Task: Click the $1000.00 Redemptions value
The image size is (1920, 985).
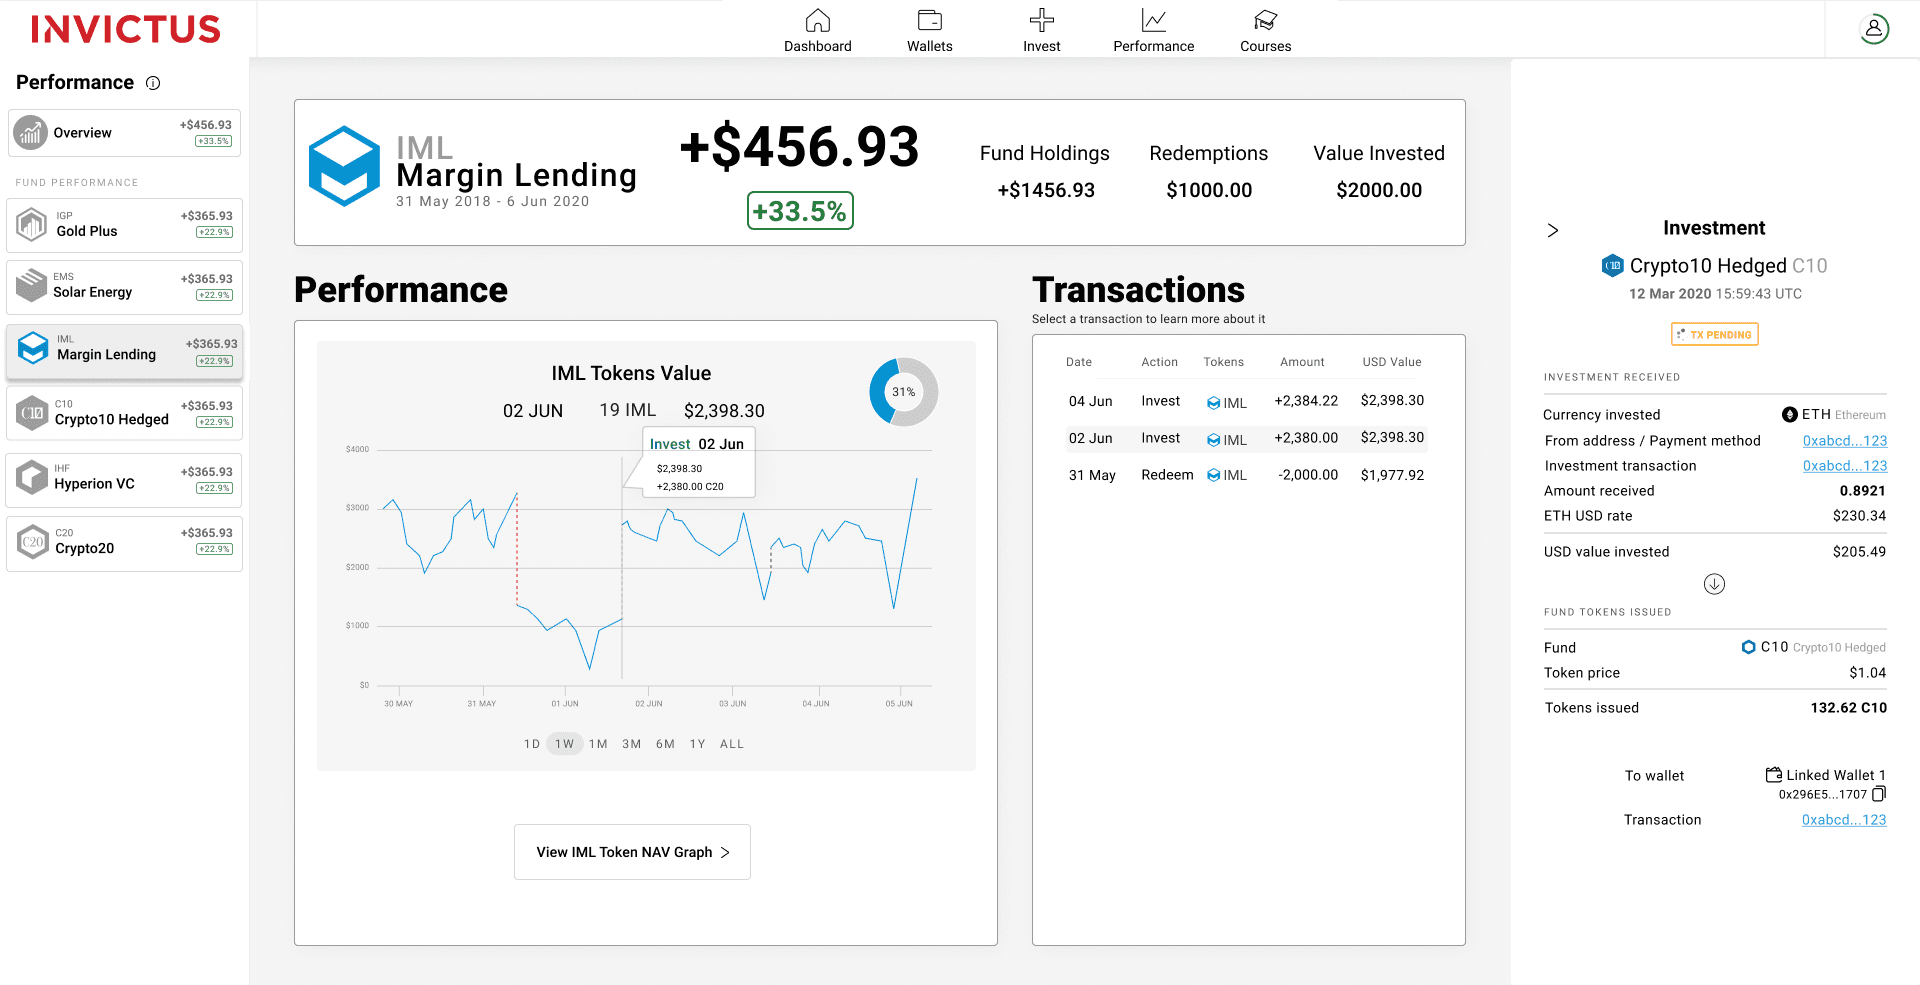Action: [1209, 190]
